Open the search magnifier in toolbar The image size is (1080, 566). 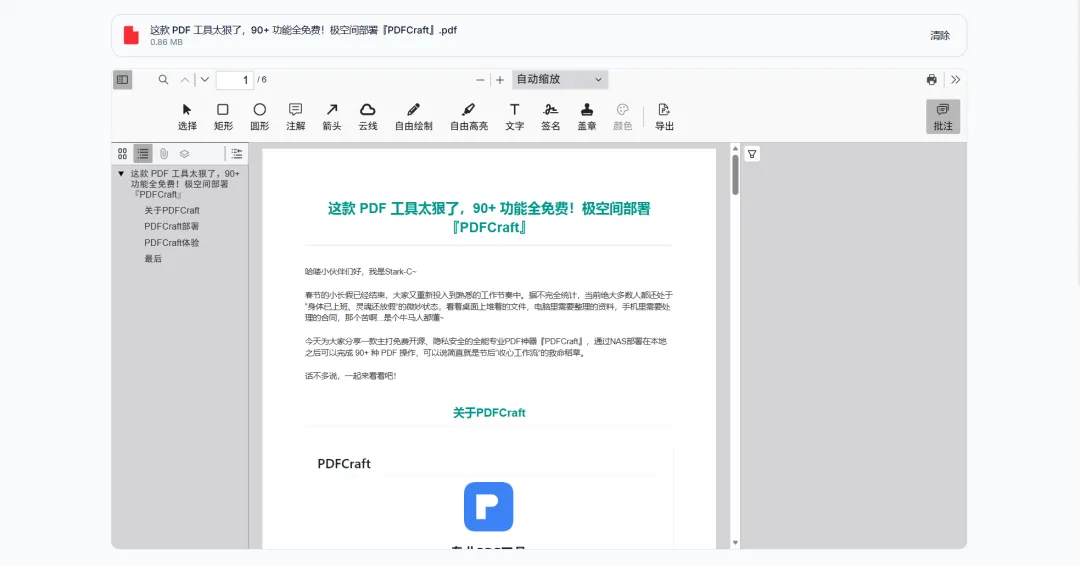click(x=163, y=80)
